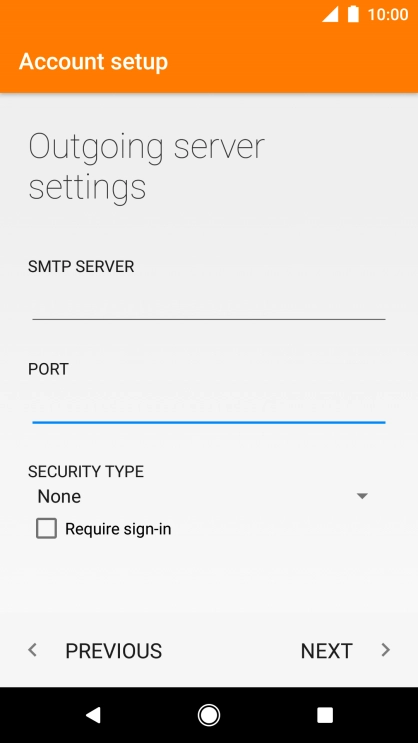Screen dimensions: 418x743
Task: Tap the 10:00 clock in status bar
Action: point(388,15)
